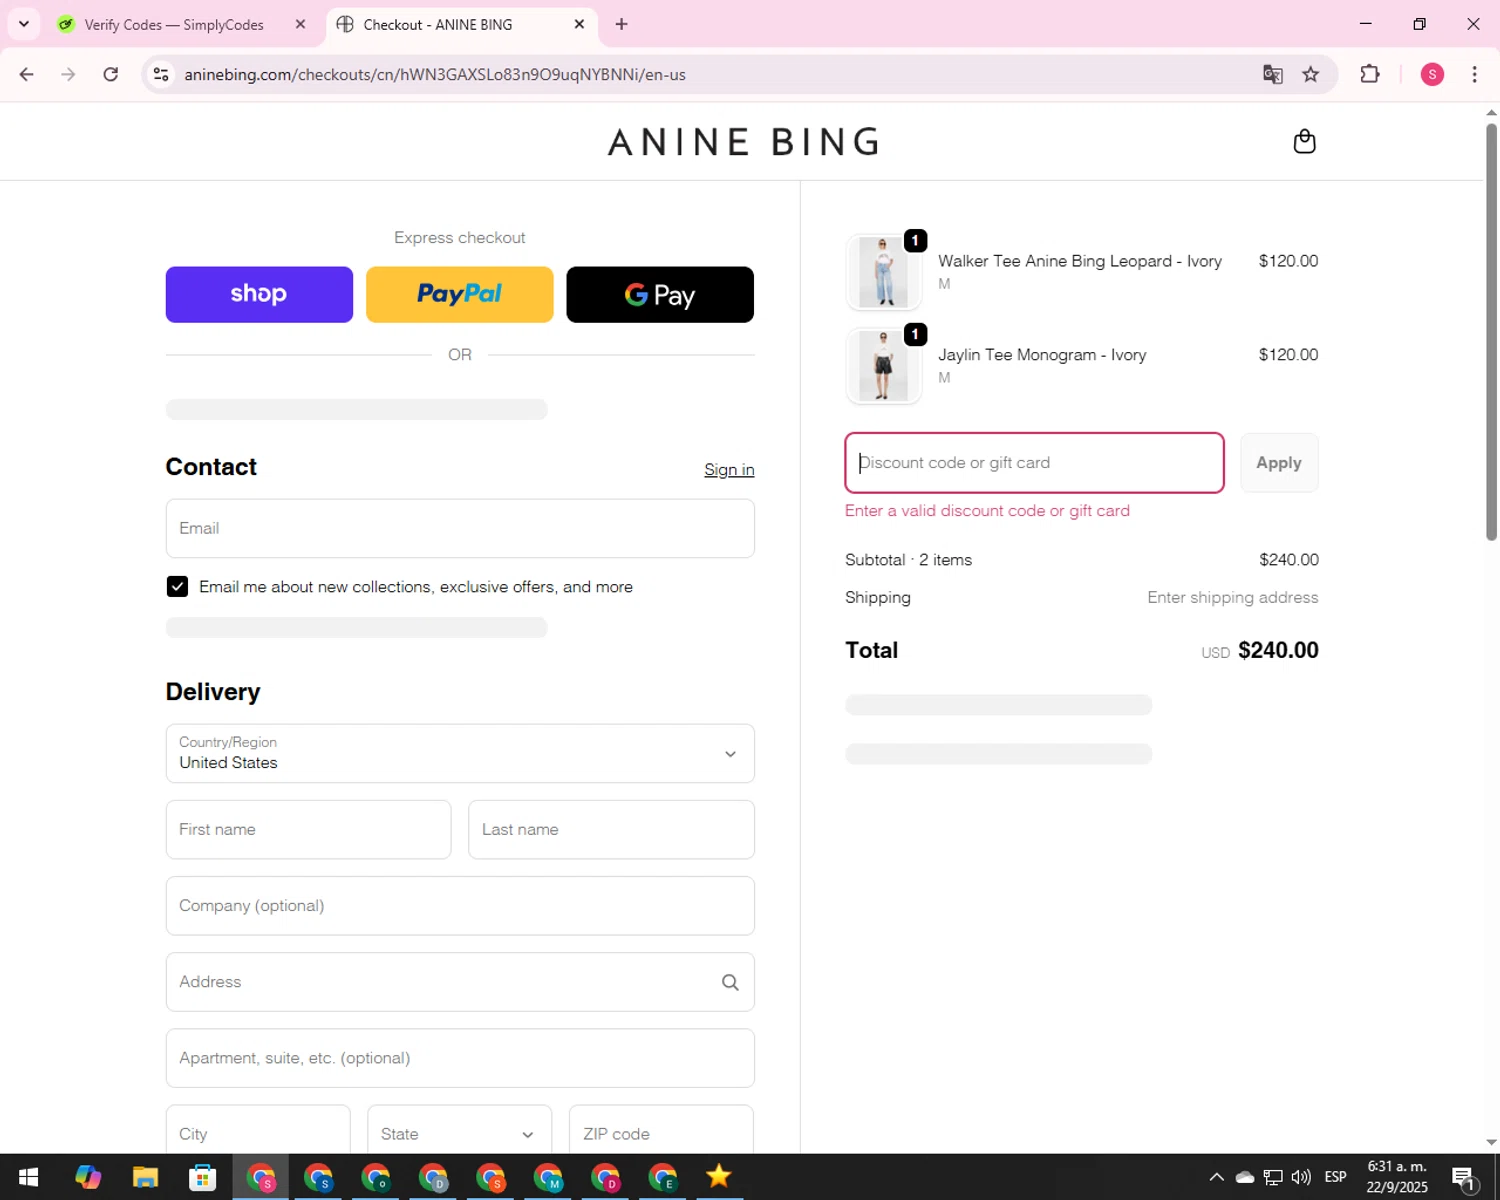Click the Total $240.00 amount
Image resolution: width=1500 pixels, height=1200 pixels.
coord(1278,650)
